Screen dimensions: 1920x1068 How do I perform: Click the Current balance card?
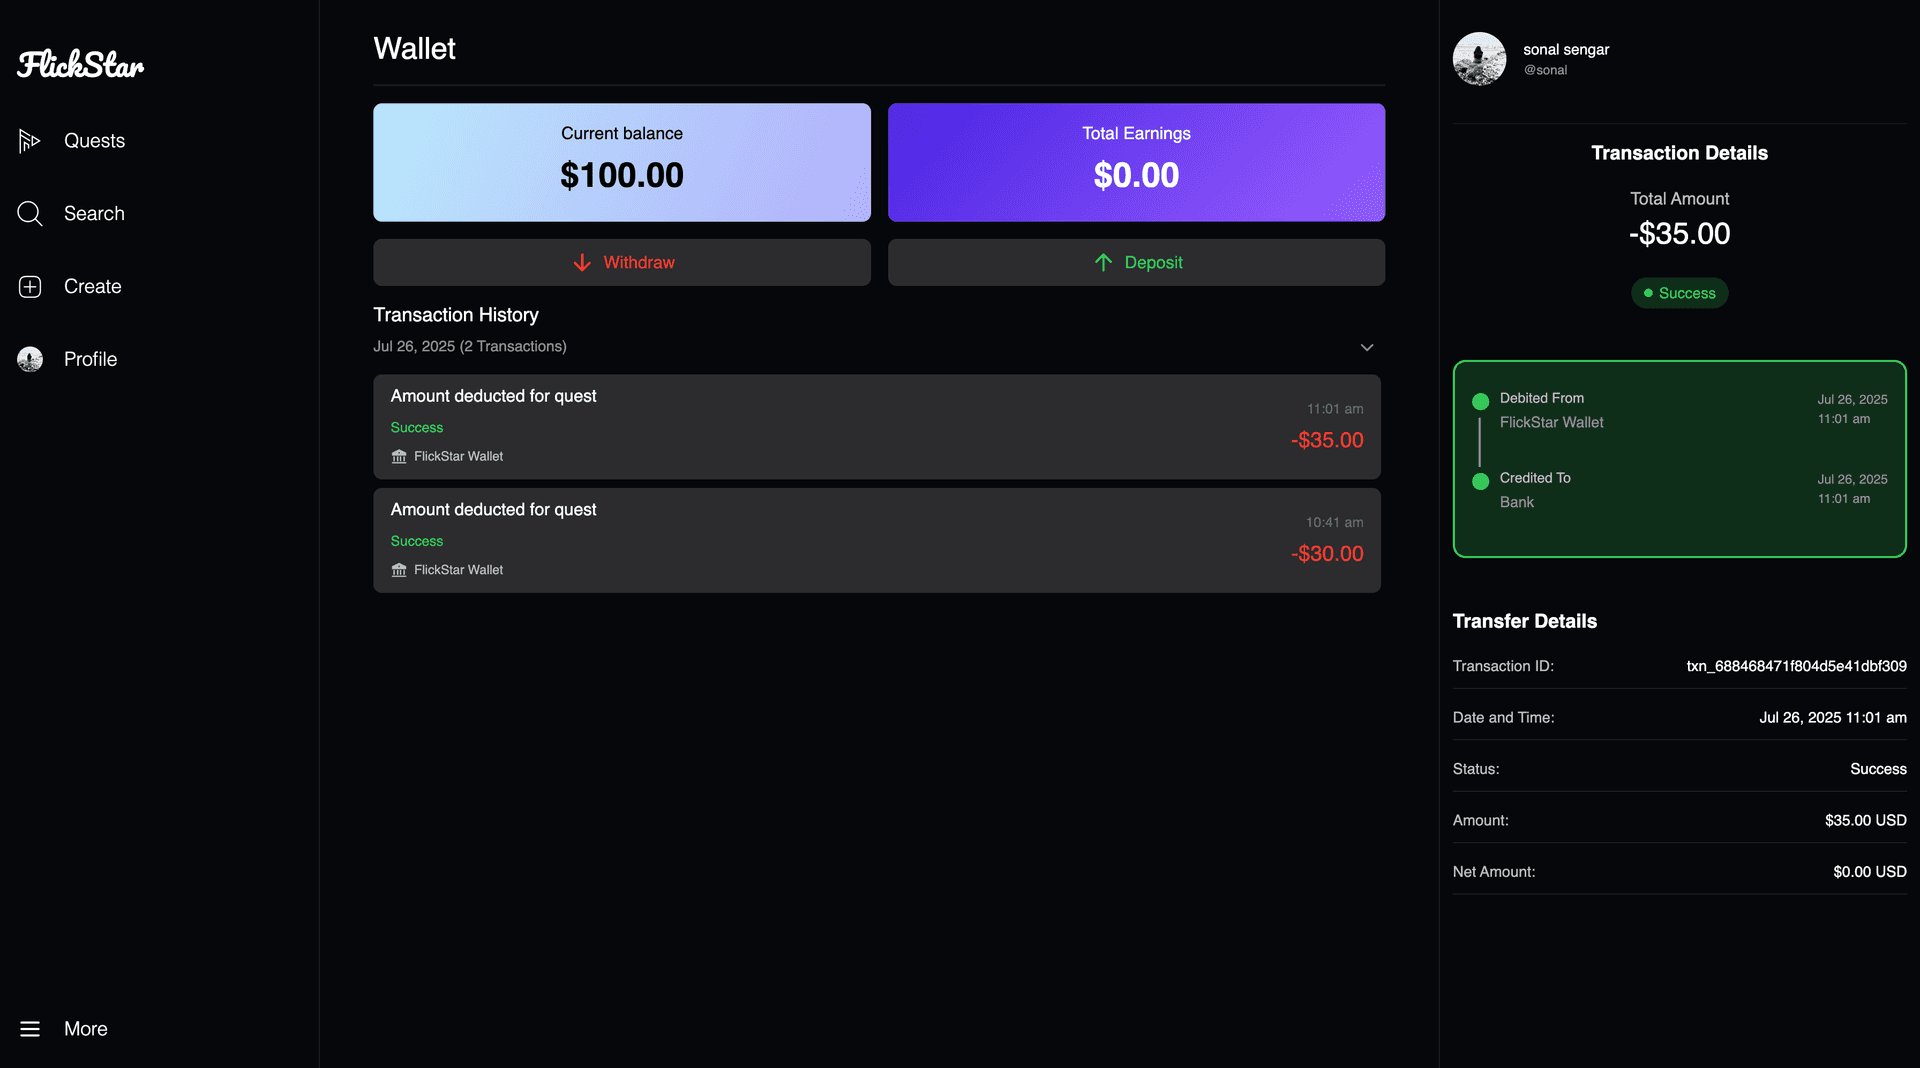click(621, 162)
